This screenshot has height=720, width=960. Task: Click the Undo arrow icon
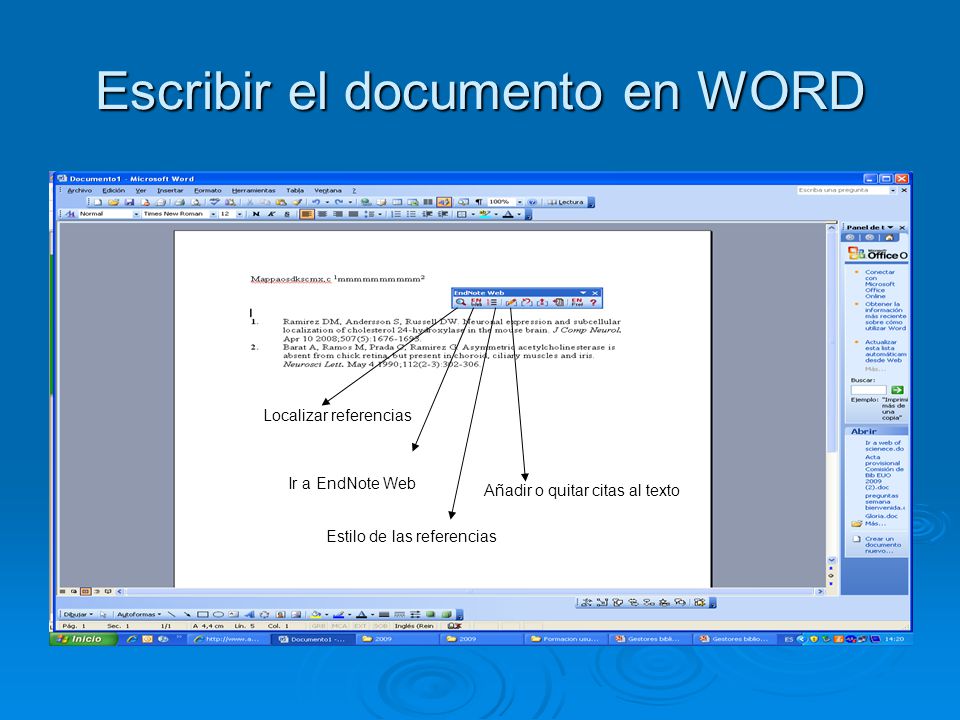(316, 202)
